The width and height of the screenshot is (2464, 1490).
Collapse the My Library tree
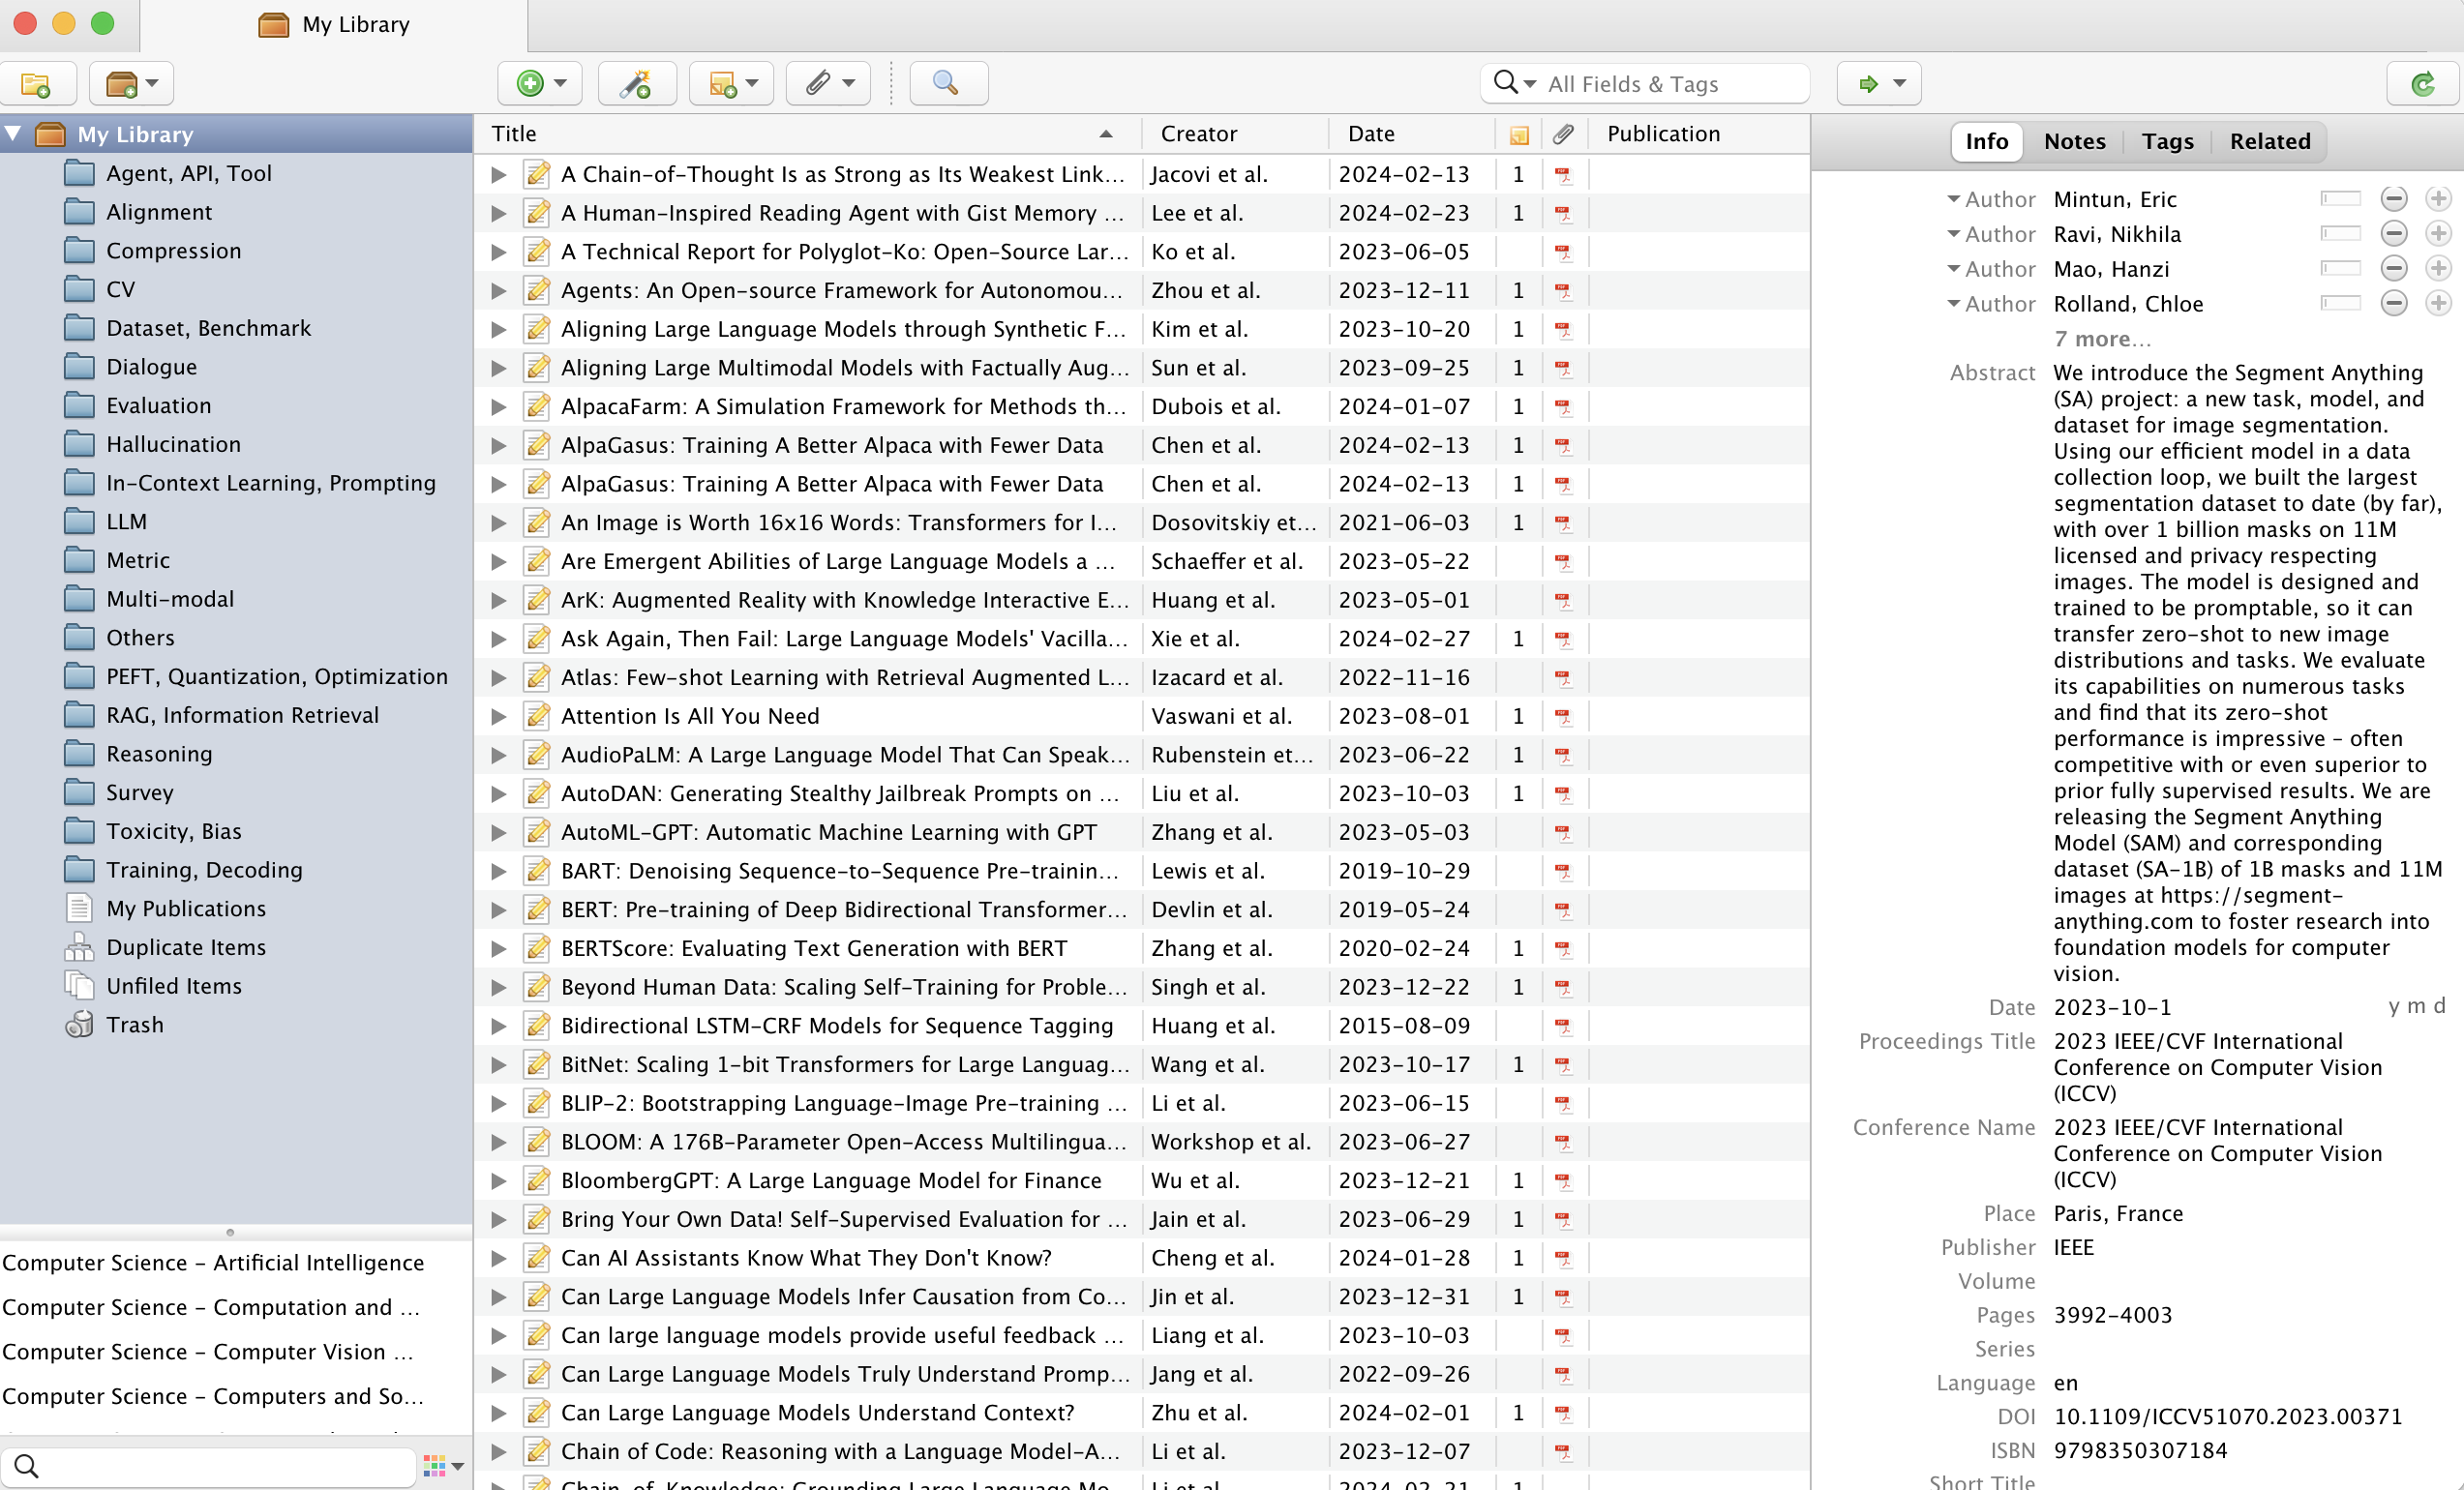pos(14,134)
